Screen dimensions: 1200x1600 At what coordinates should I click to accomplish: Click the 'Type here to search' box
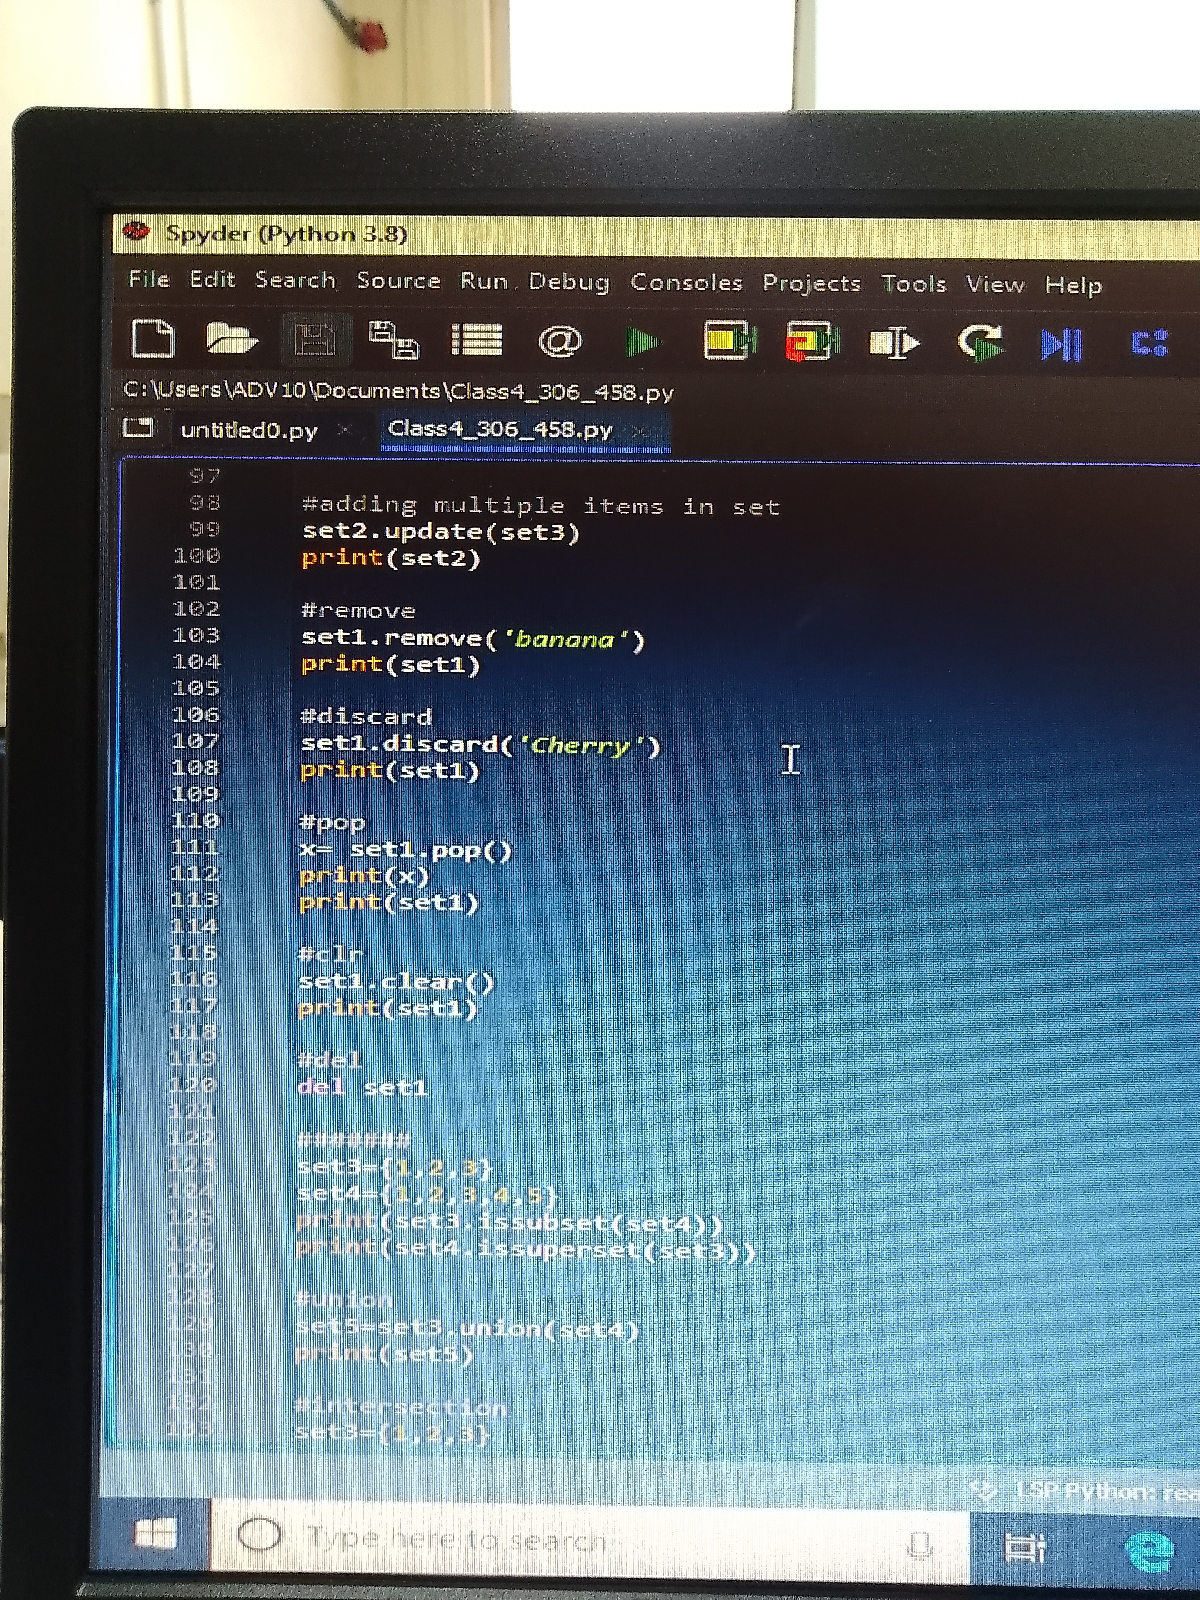coord(590,1538)
